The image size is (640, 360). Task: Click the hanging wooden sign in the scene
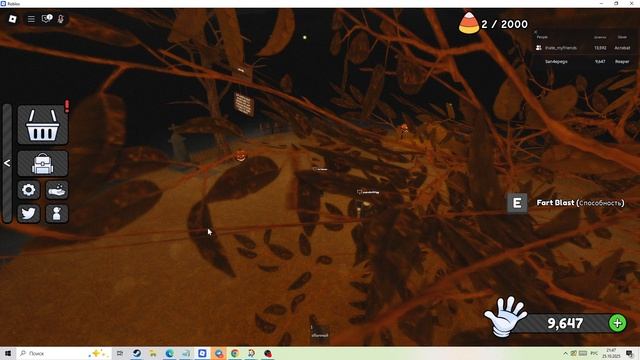(x=244, y=104)
